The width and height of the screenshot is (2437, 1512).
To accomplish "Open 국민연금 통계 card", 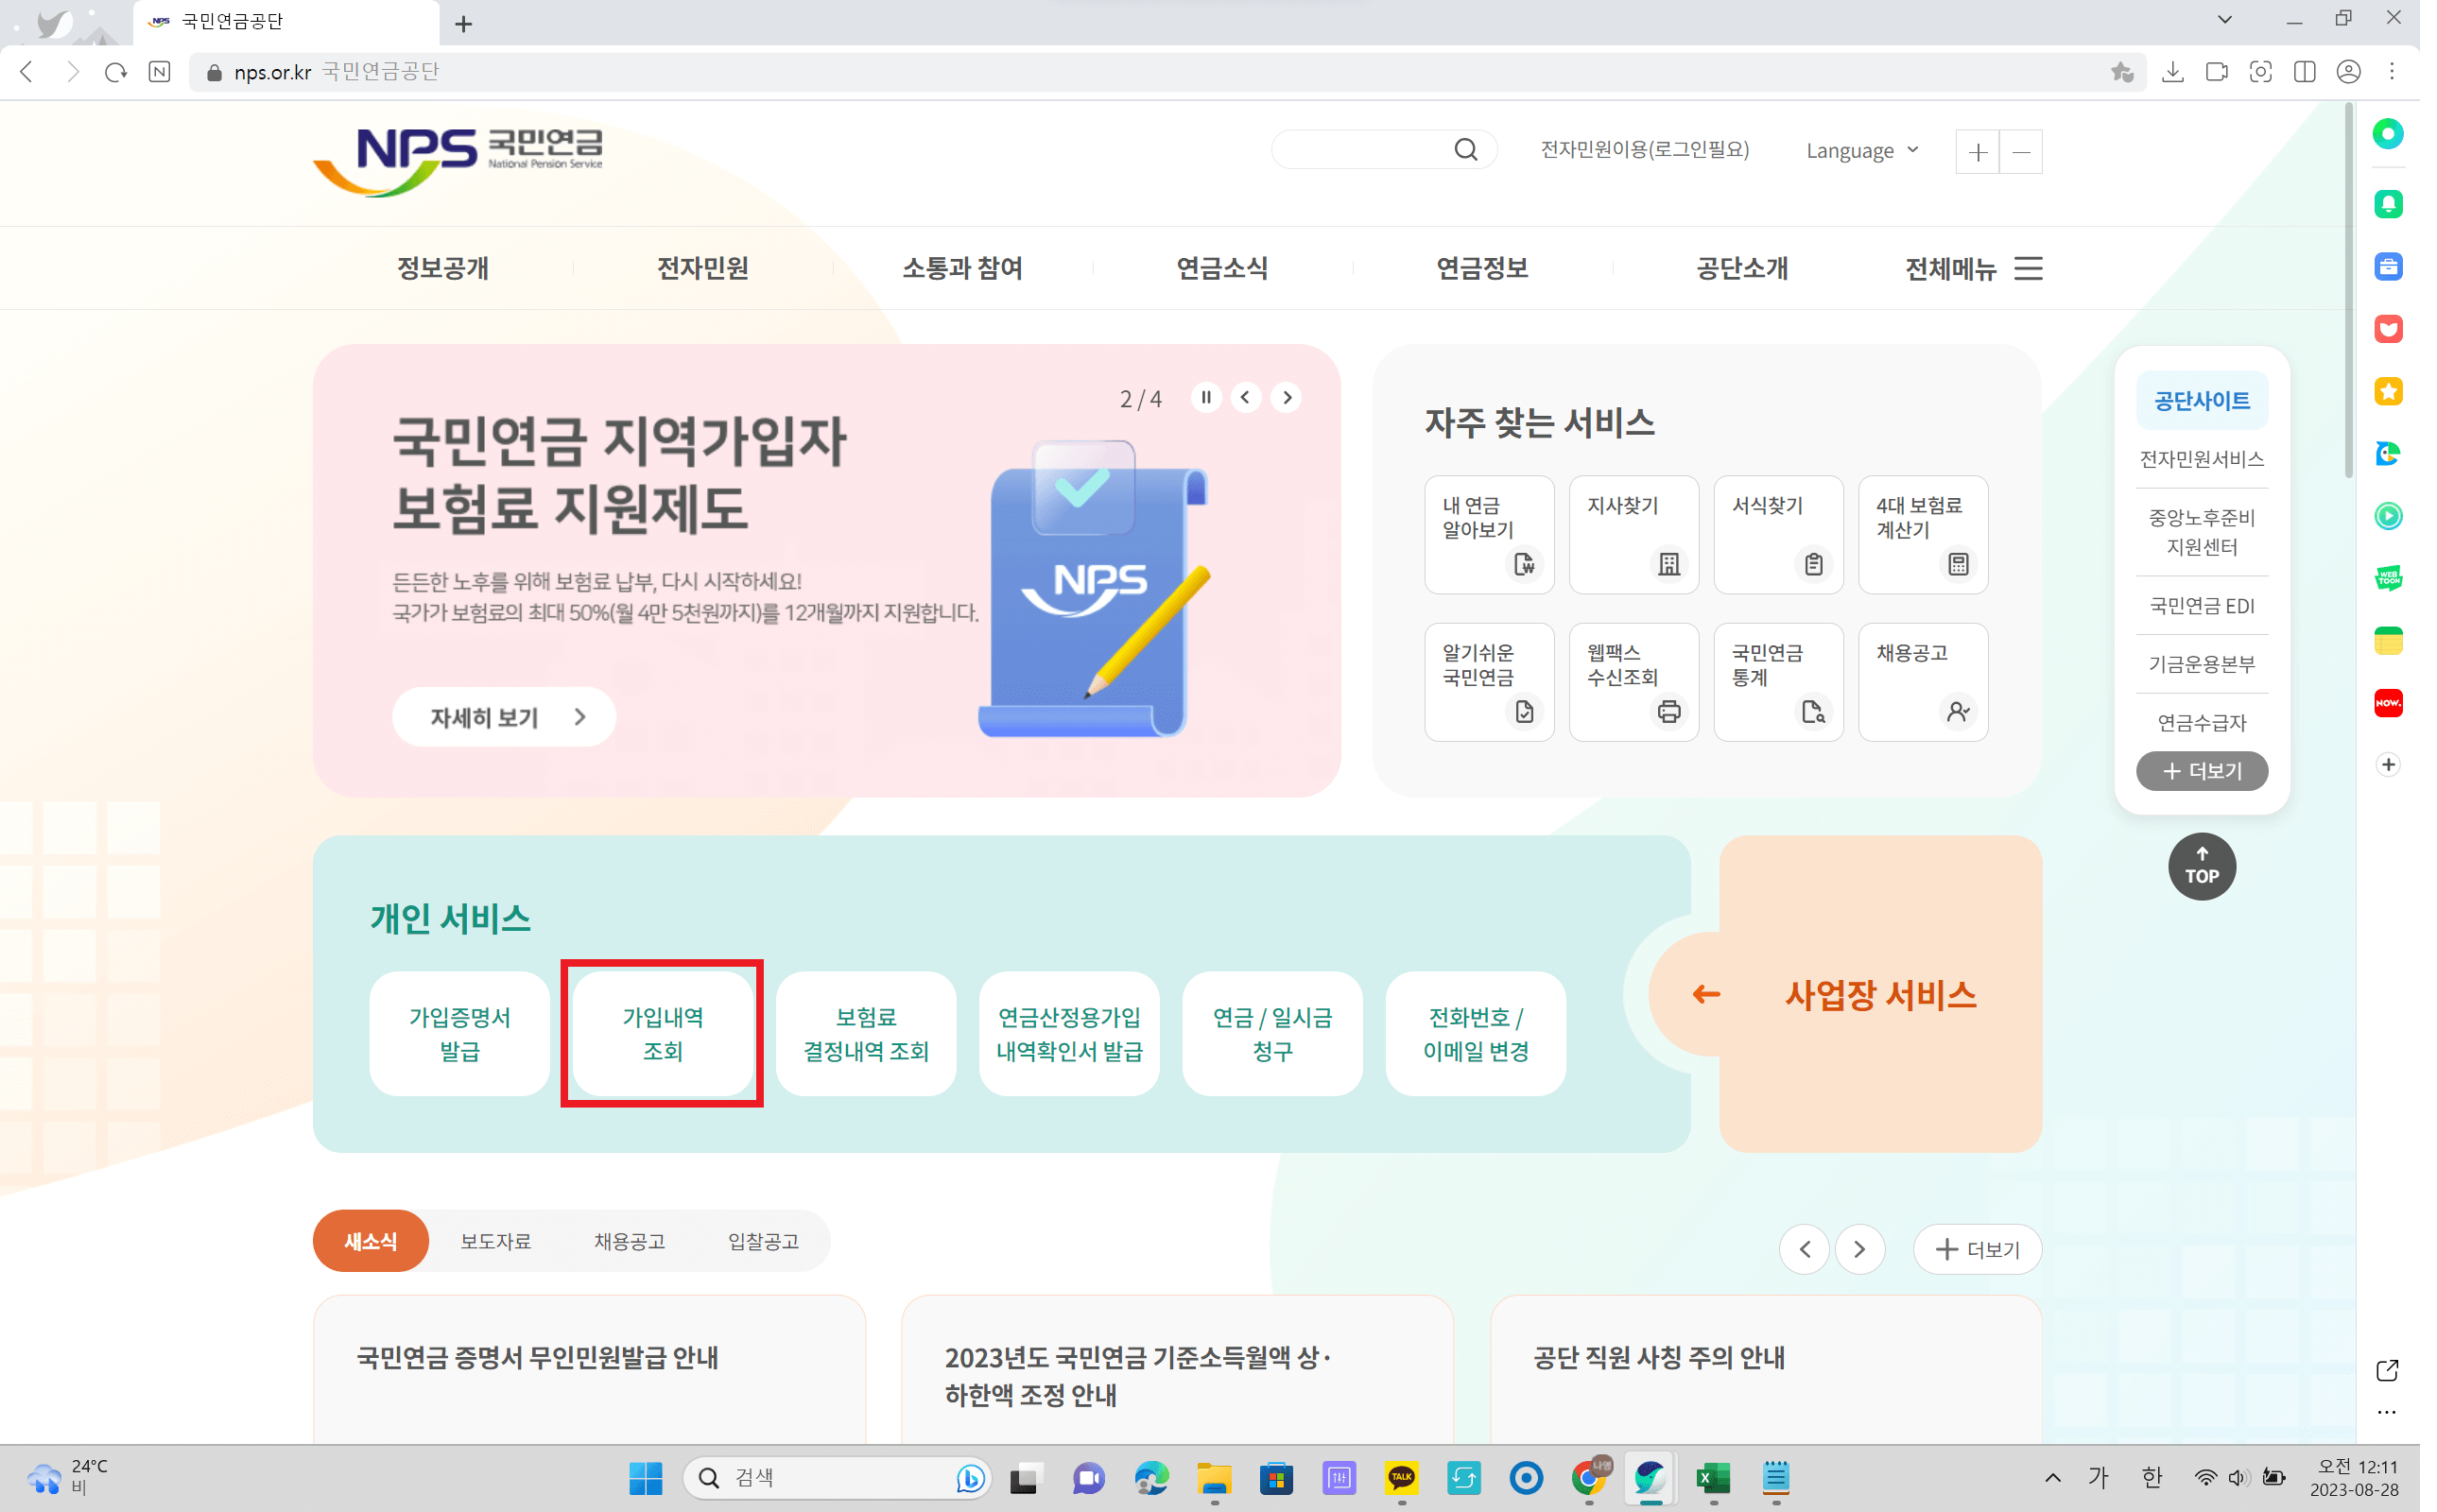I will 1778,682.
